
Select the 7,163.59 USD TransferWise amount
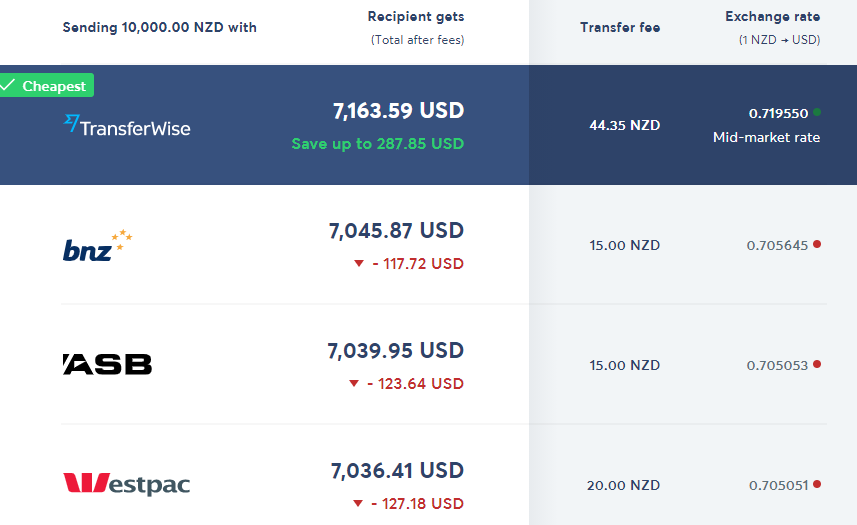tap(398, 110)
